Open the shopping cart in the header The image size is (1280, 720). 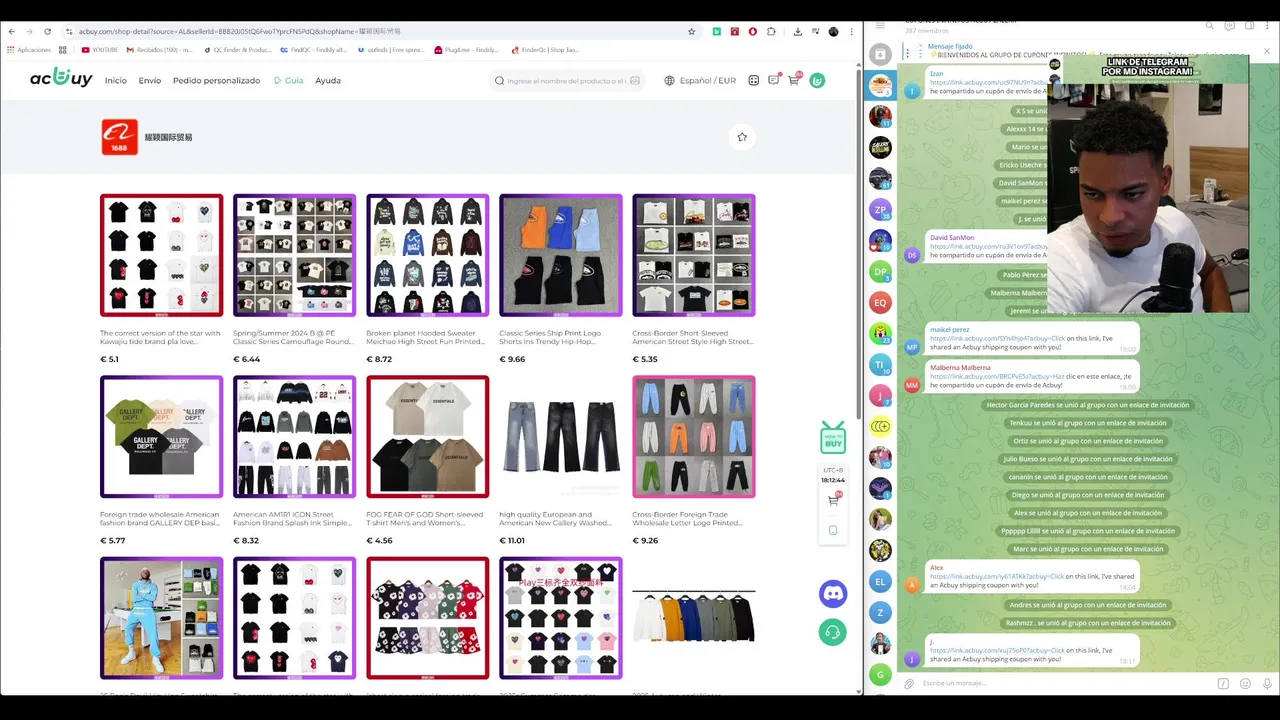(x=794, y=80)
